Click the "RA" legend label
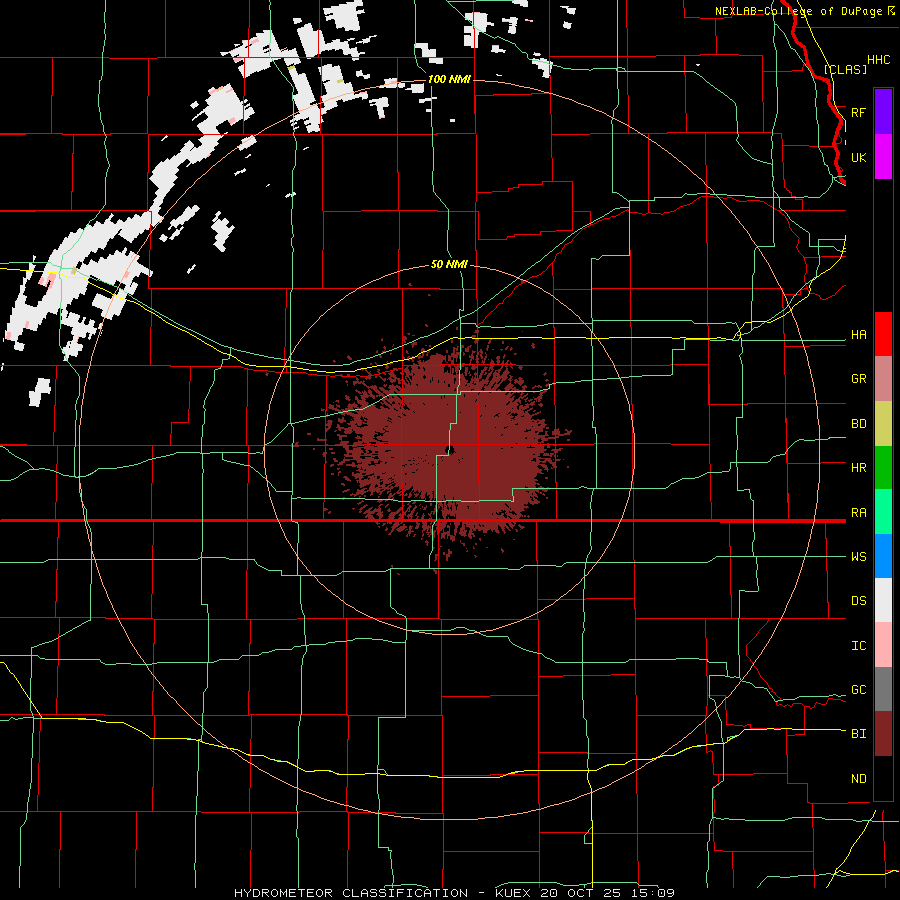The image size is (900, 900). pos(858,513)
